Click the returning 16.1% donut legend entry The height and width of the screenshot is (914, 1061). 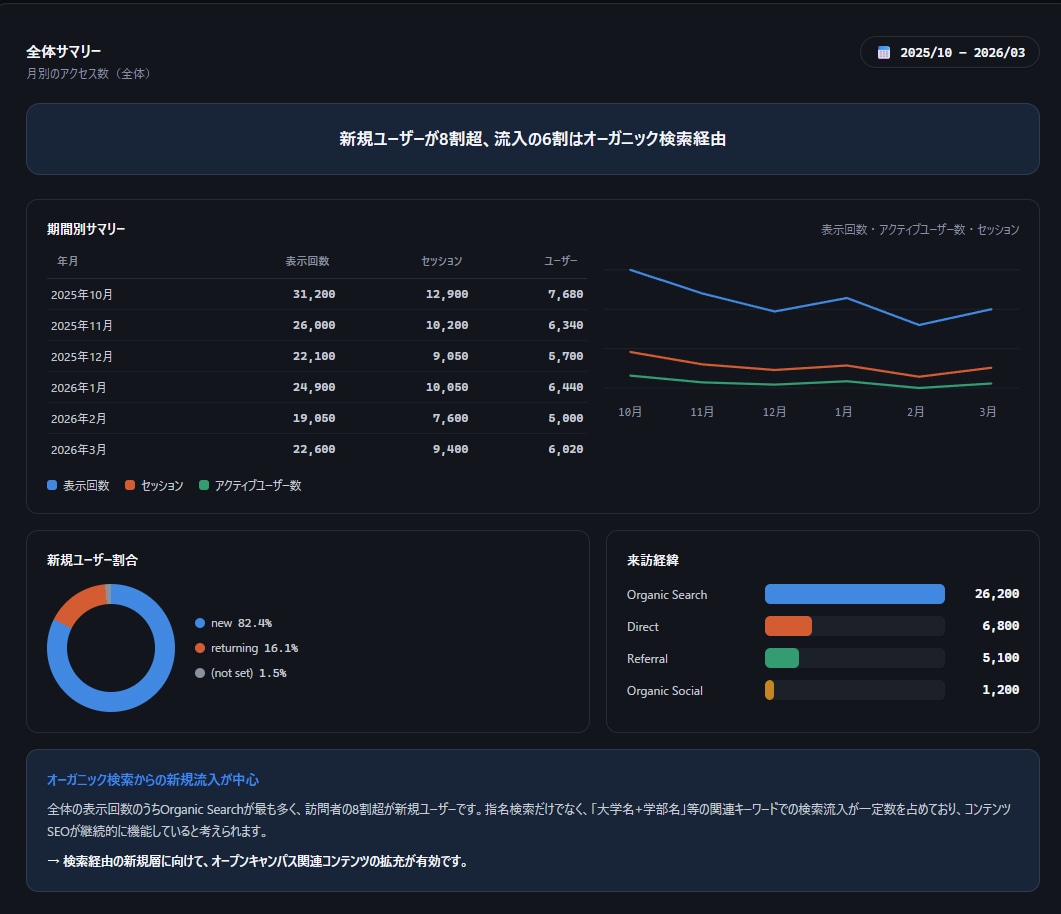tap(246, 648)
